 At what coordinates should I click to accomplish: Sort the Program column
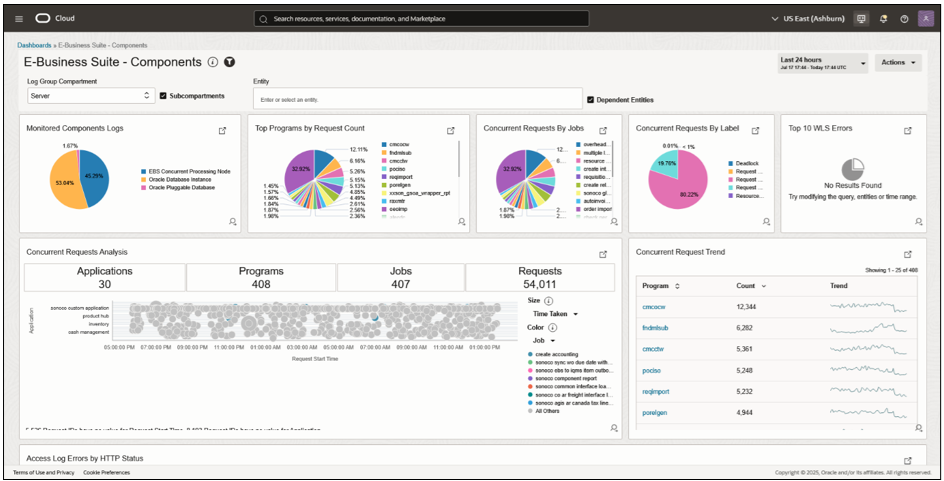point(678,286)
